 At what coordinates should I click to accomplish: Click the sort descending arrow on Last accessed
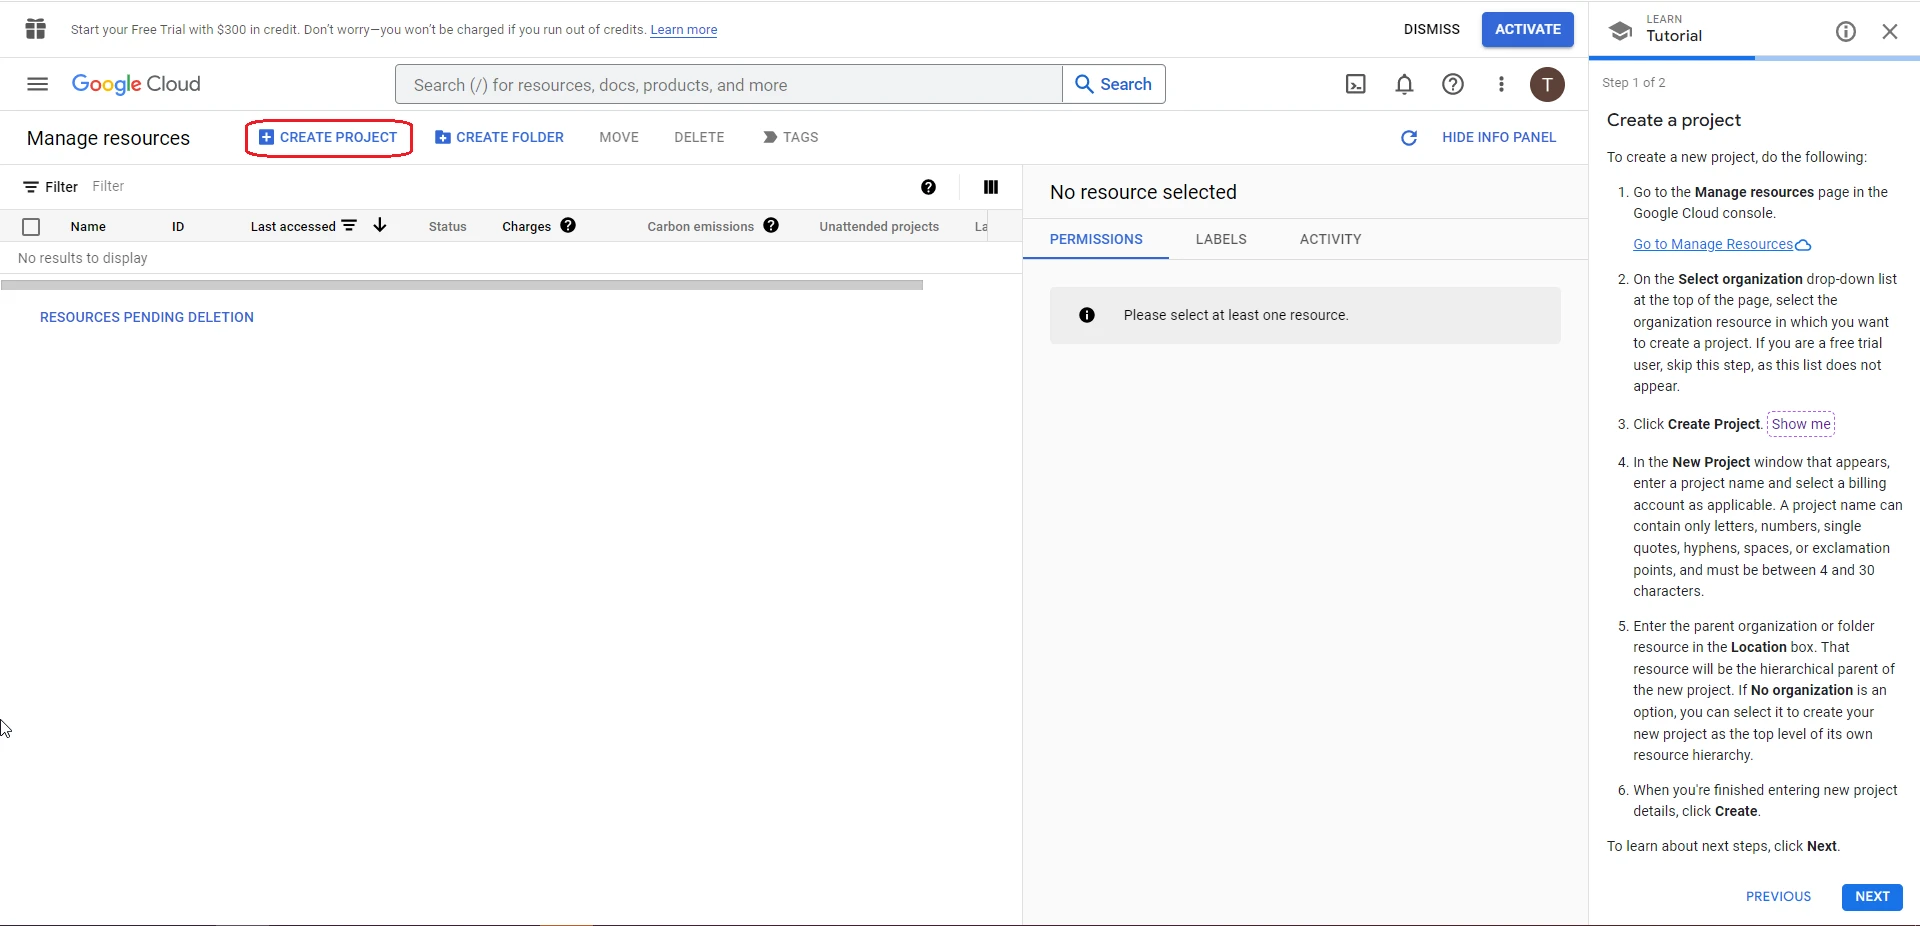380,225
